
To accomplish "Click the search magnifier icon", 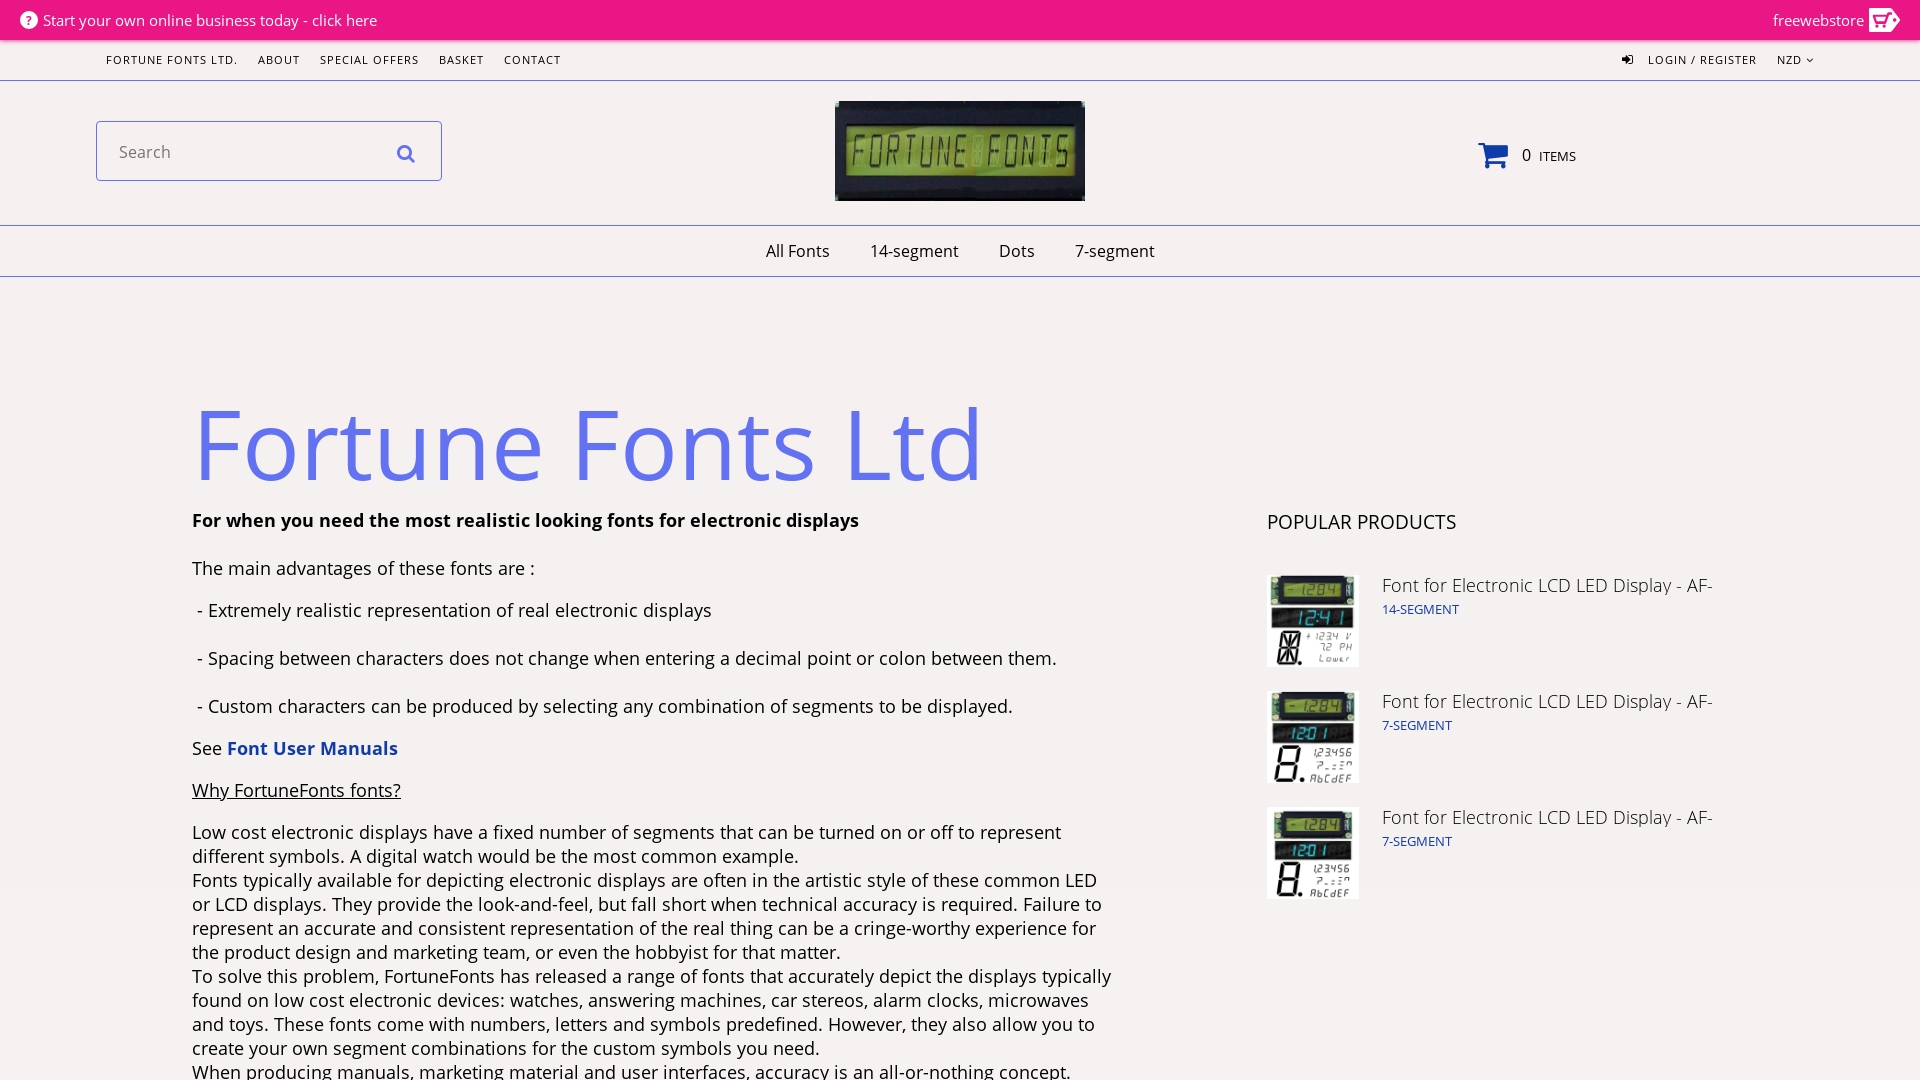I will [x=405, y=153].
